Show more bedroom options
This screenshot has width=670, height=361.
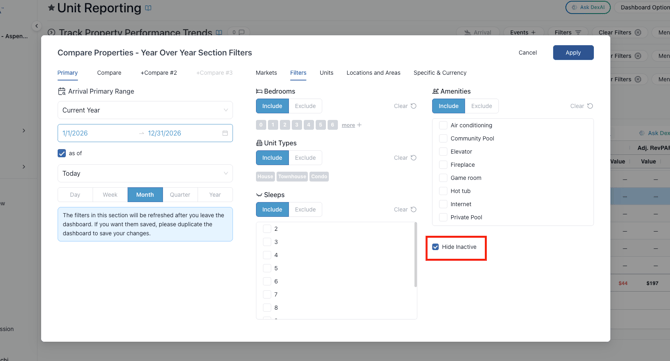point(351,125)
